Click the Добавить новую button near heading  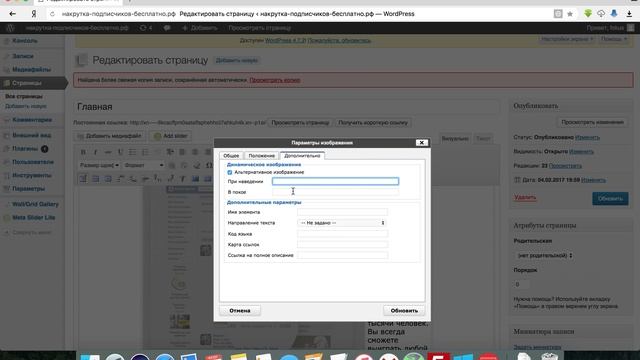[237, 60]
